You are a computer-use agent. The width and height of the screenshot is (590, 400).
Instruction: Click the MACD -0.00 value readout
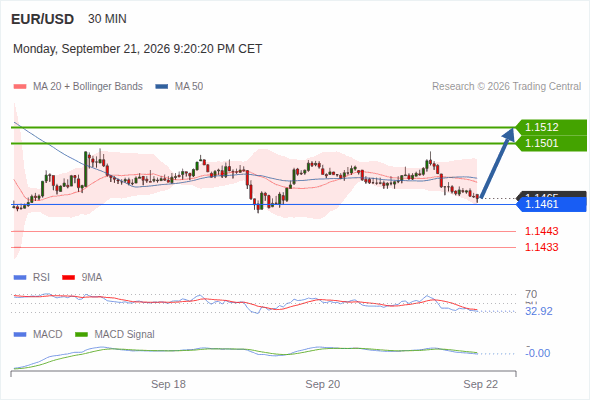tap(538, 353)
